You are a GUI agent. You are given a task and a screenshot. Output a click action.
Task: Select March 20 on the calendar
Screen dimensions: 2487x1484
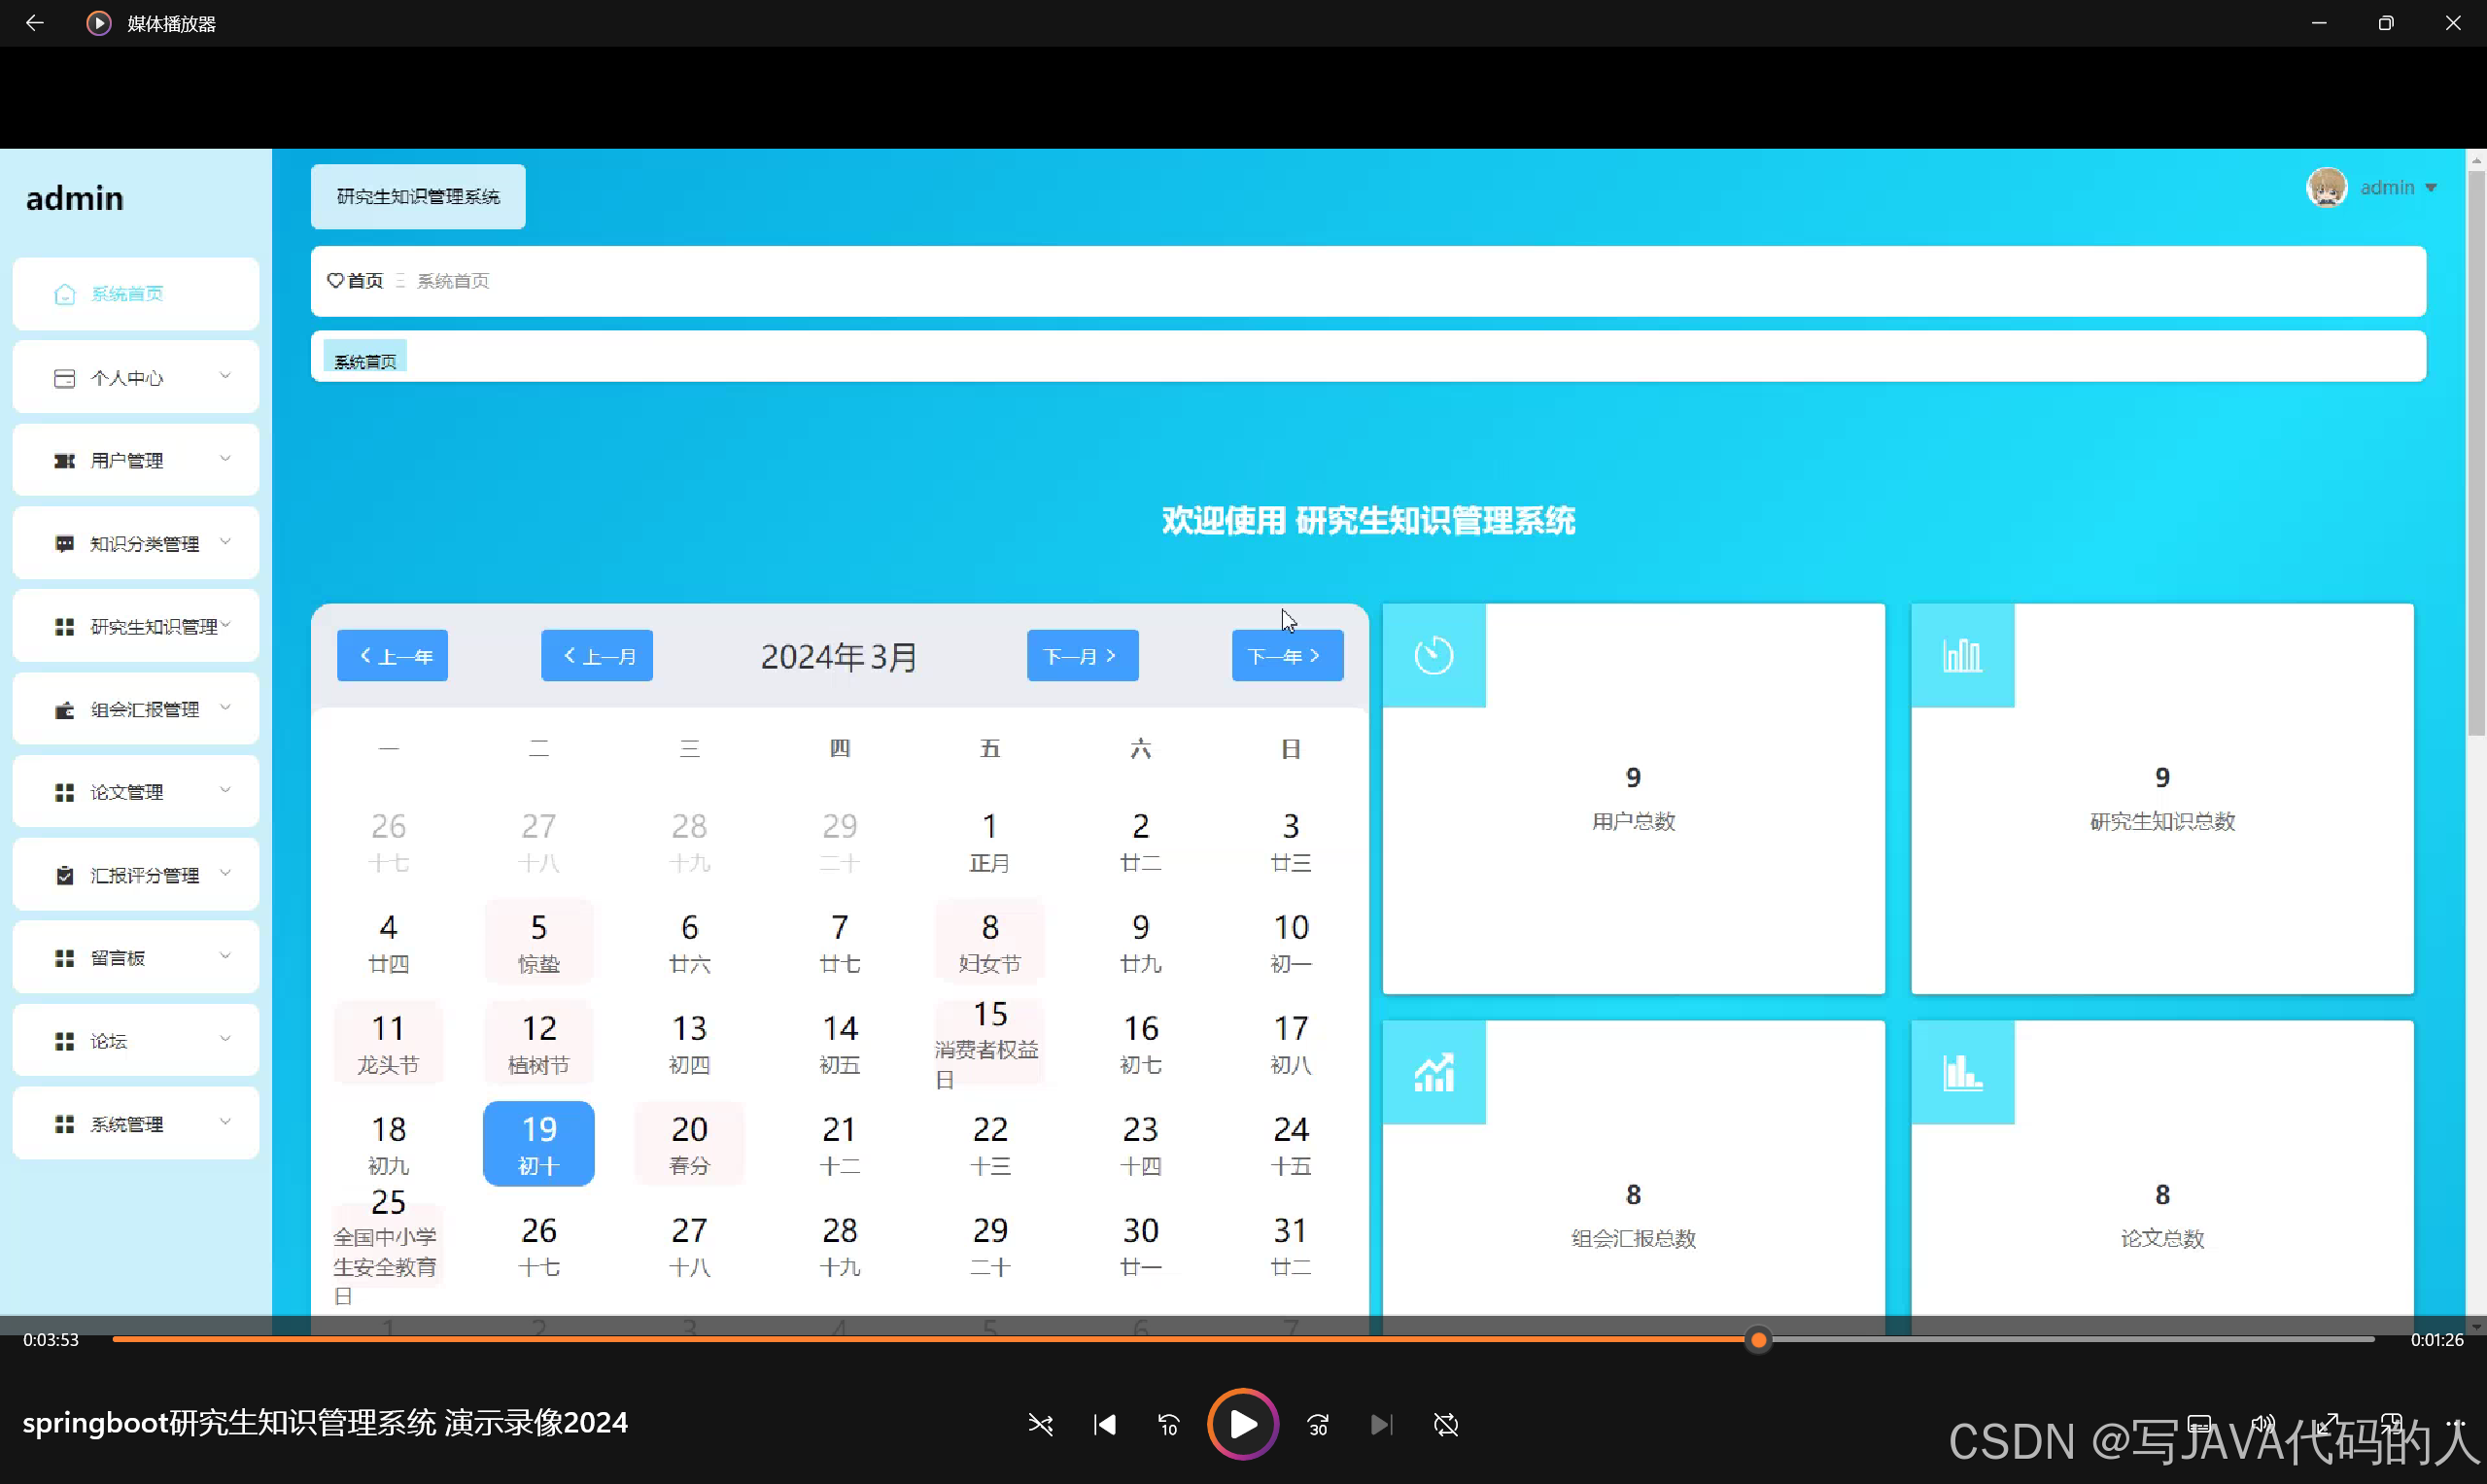(x=689, y=1143)
